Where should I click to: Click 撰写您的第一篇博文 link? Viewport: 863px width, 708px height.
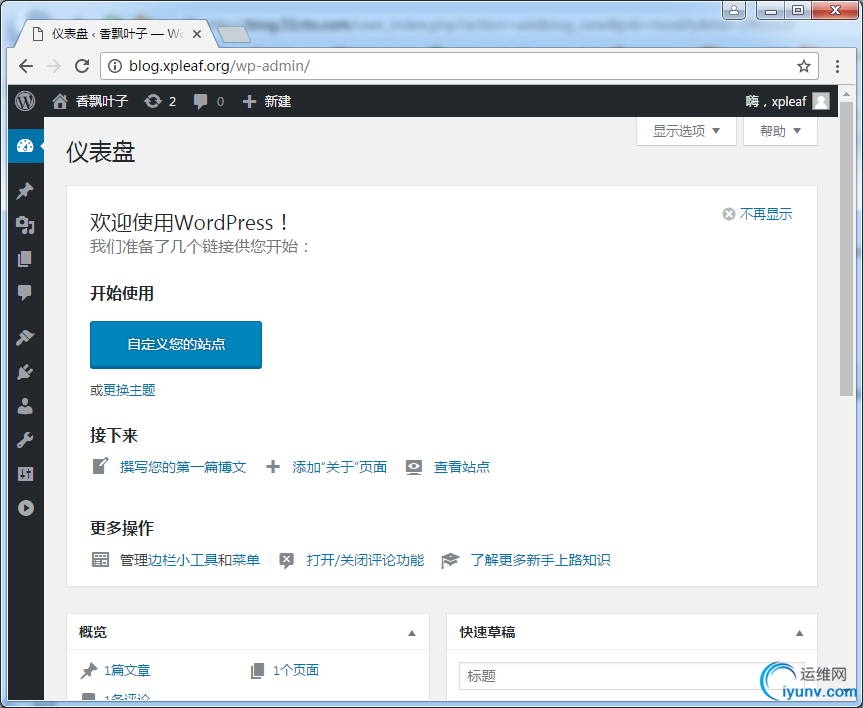pos(183,467)
